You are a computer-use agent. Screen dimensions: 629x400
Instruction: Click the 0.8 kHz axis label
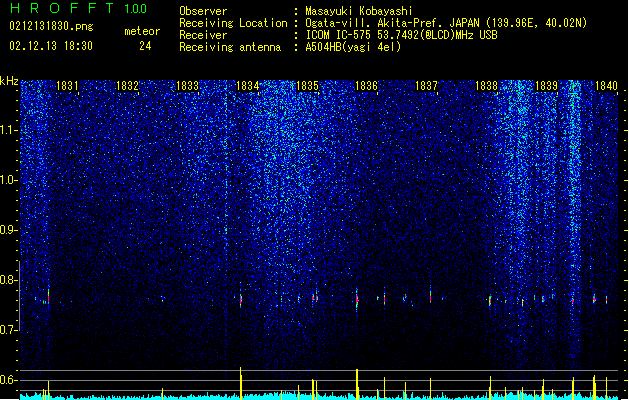point(9,280)
